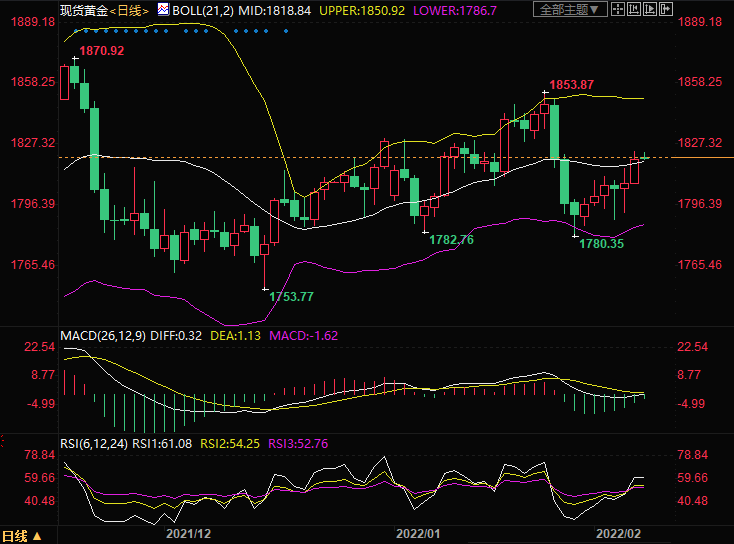
Task: Click the 1853.87 peak price label
Action: 571,85
